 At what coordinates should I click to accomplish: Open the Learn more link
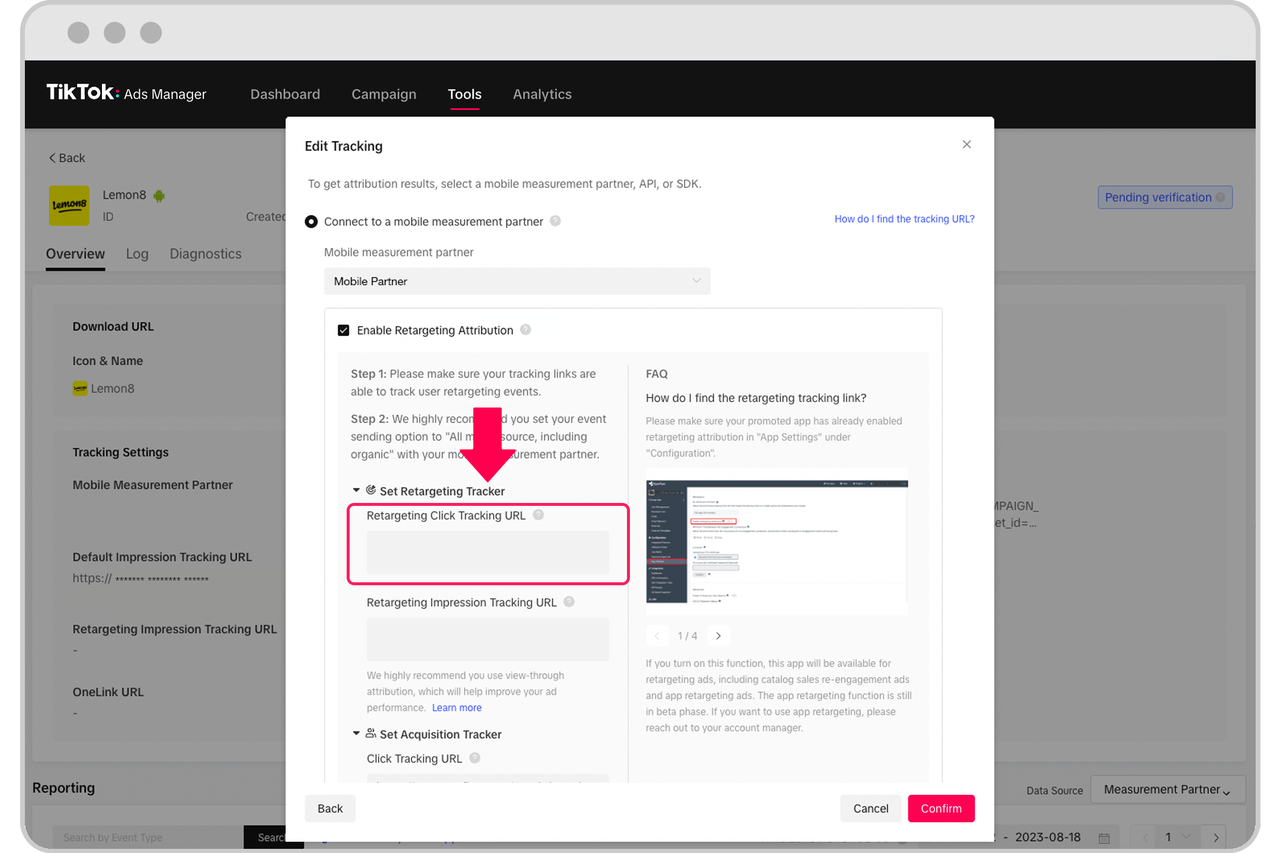pyautogui.click(x=457, y=708)
